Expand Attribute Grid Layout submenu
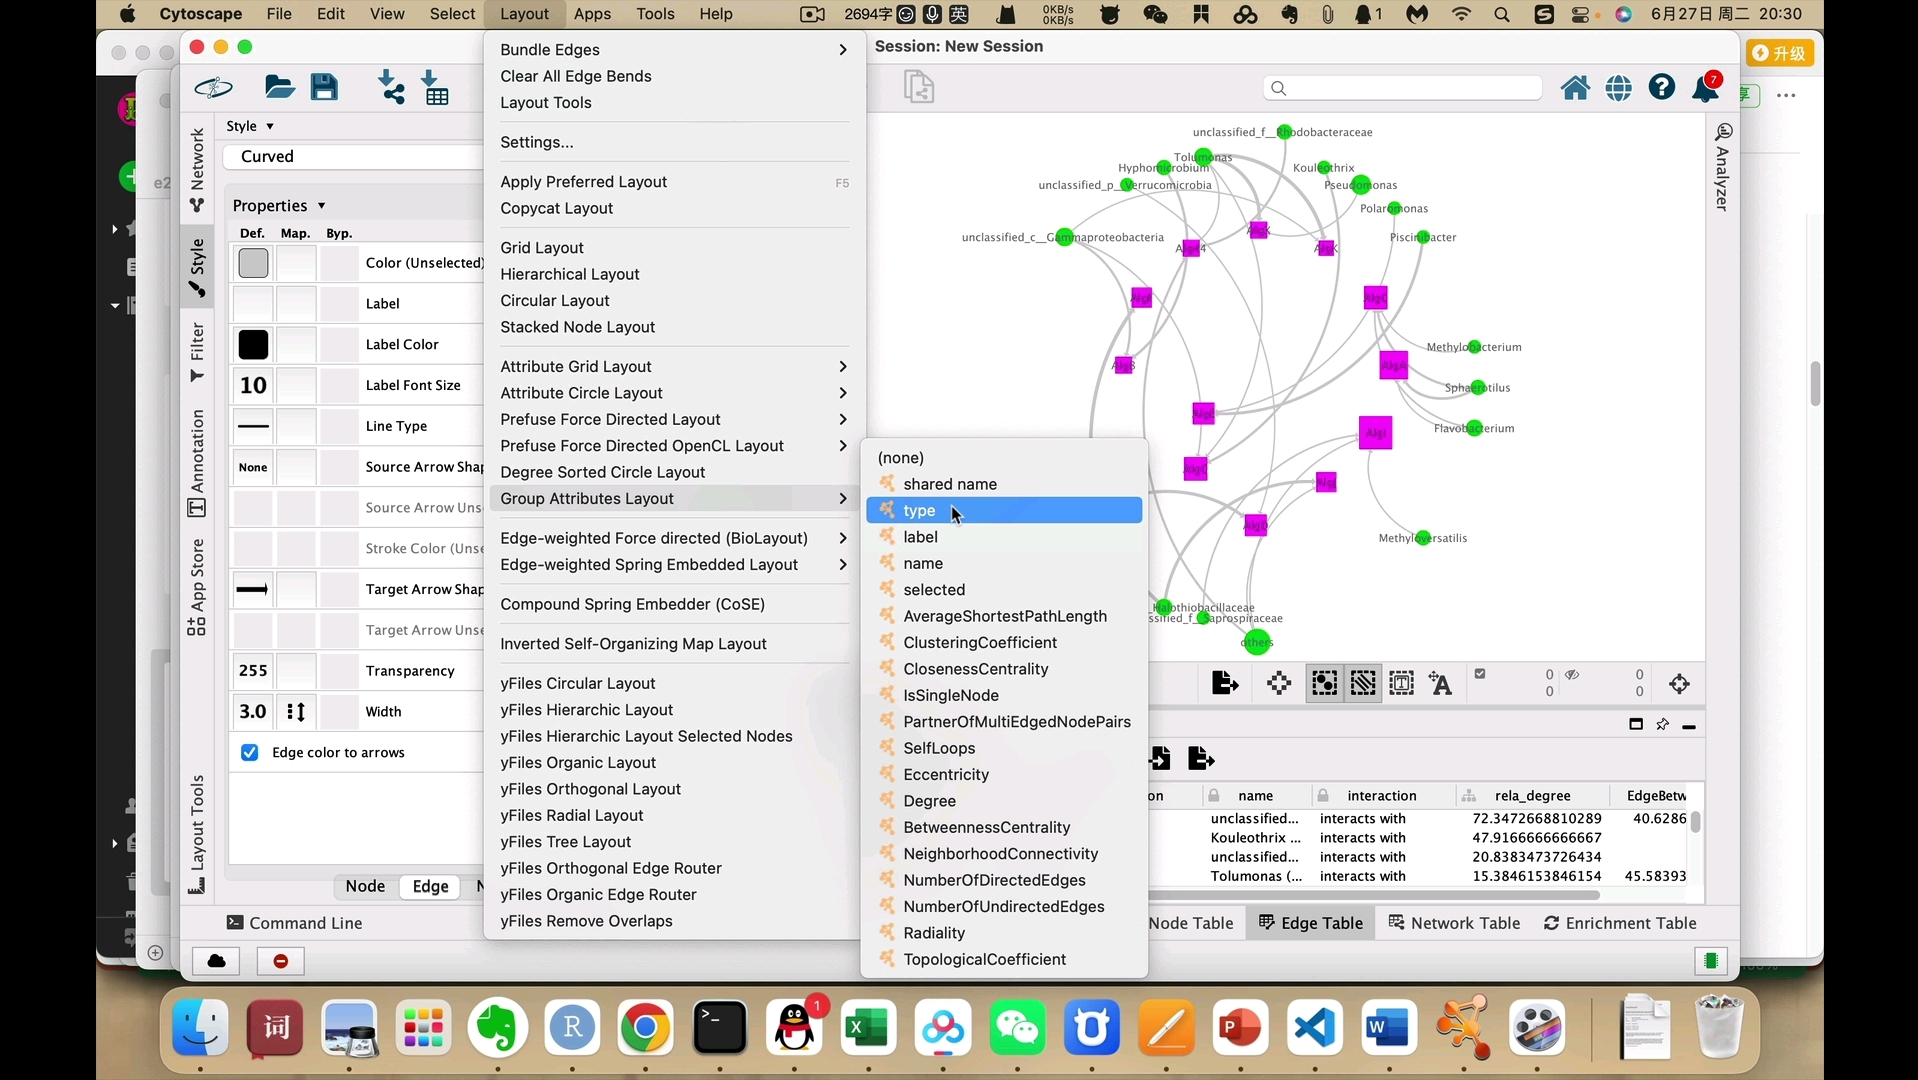This screenshot has width=1918, height=1080. (674, 367)
